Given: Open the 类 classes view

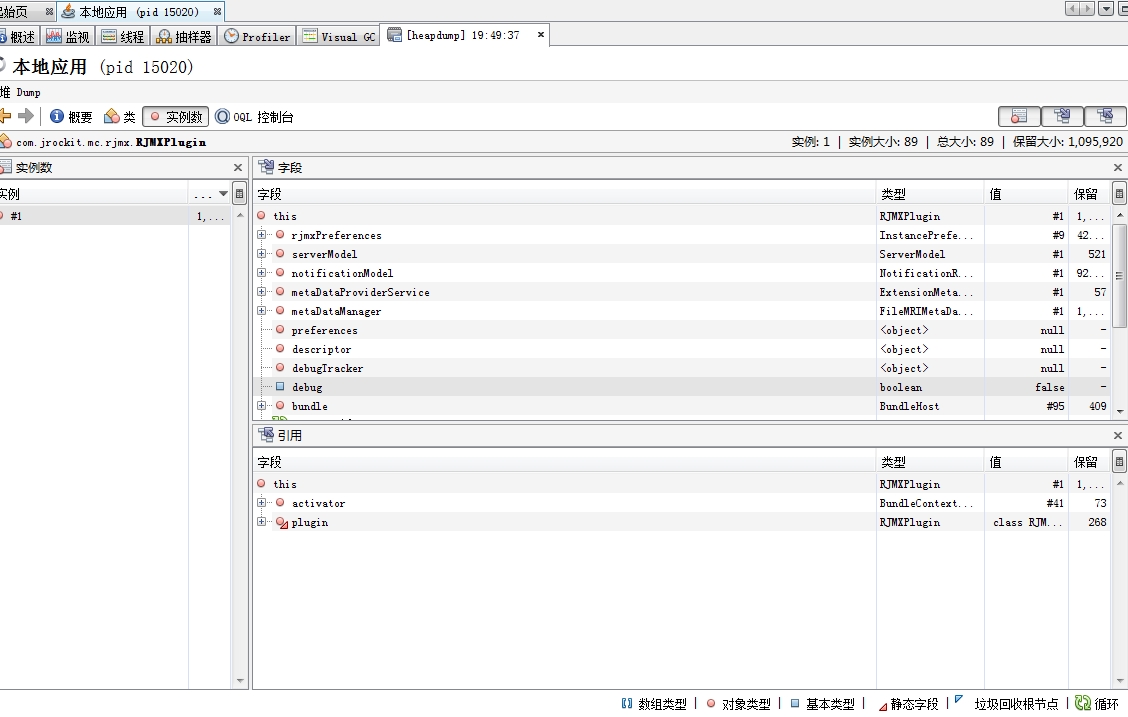Looking at the screenshot, I should pyautogui.click(x=119, y=117).
